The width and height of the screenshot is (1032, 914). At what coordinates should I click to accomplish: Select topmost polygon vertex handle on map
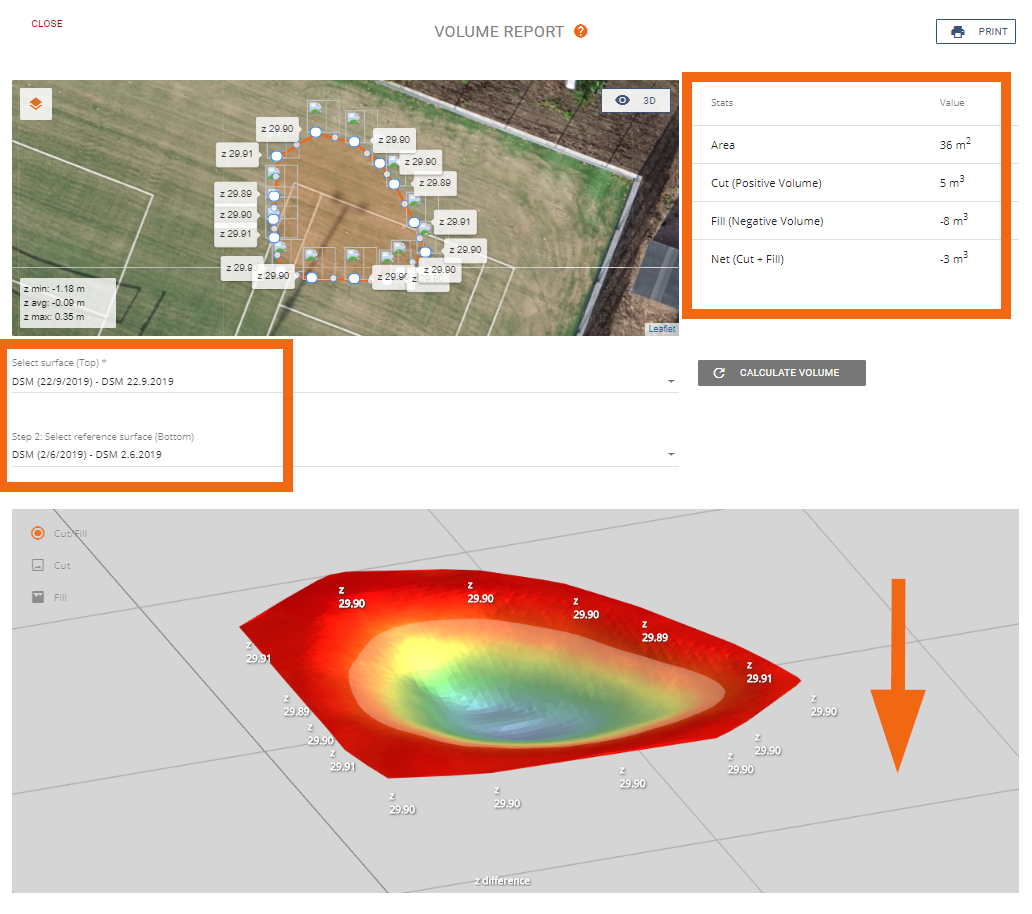point(316,132)
